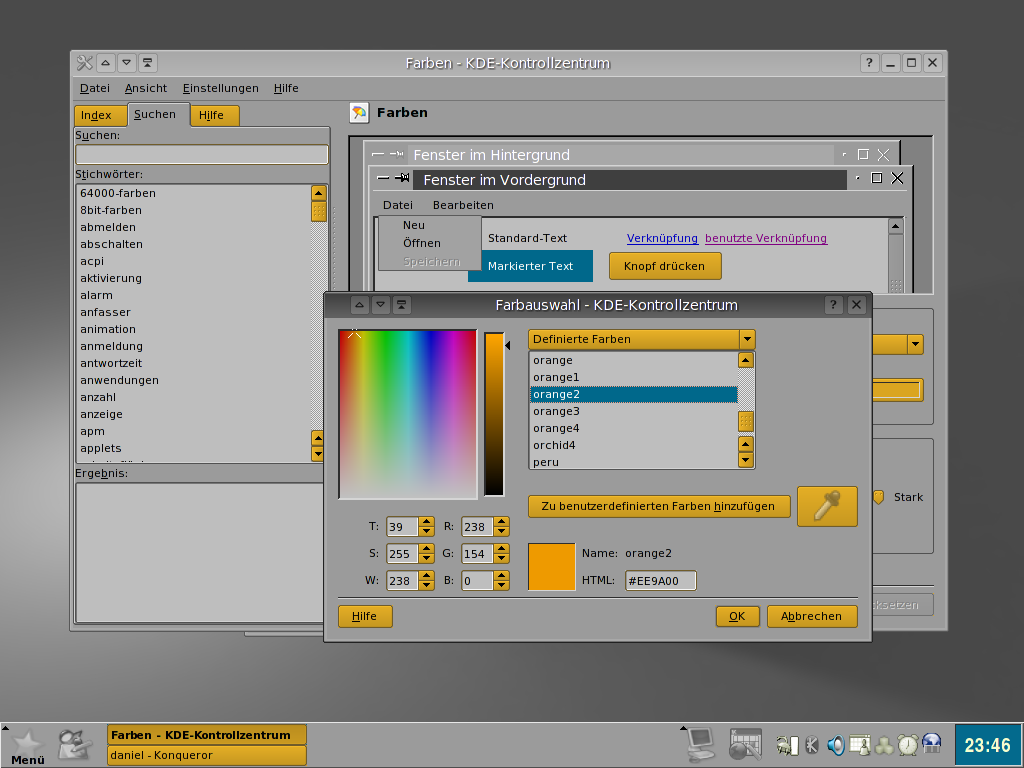Click inside the hue-saturation color field
The height and width of the screenshot is (768, 1024).
tap(408, 414)
